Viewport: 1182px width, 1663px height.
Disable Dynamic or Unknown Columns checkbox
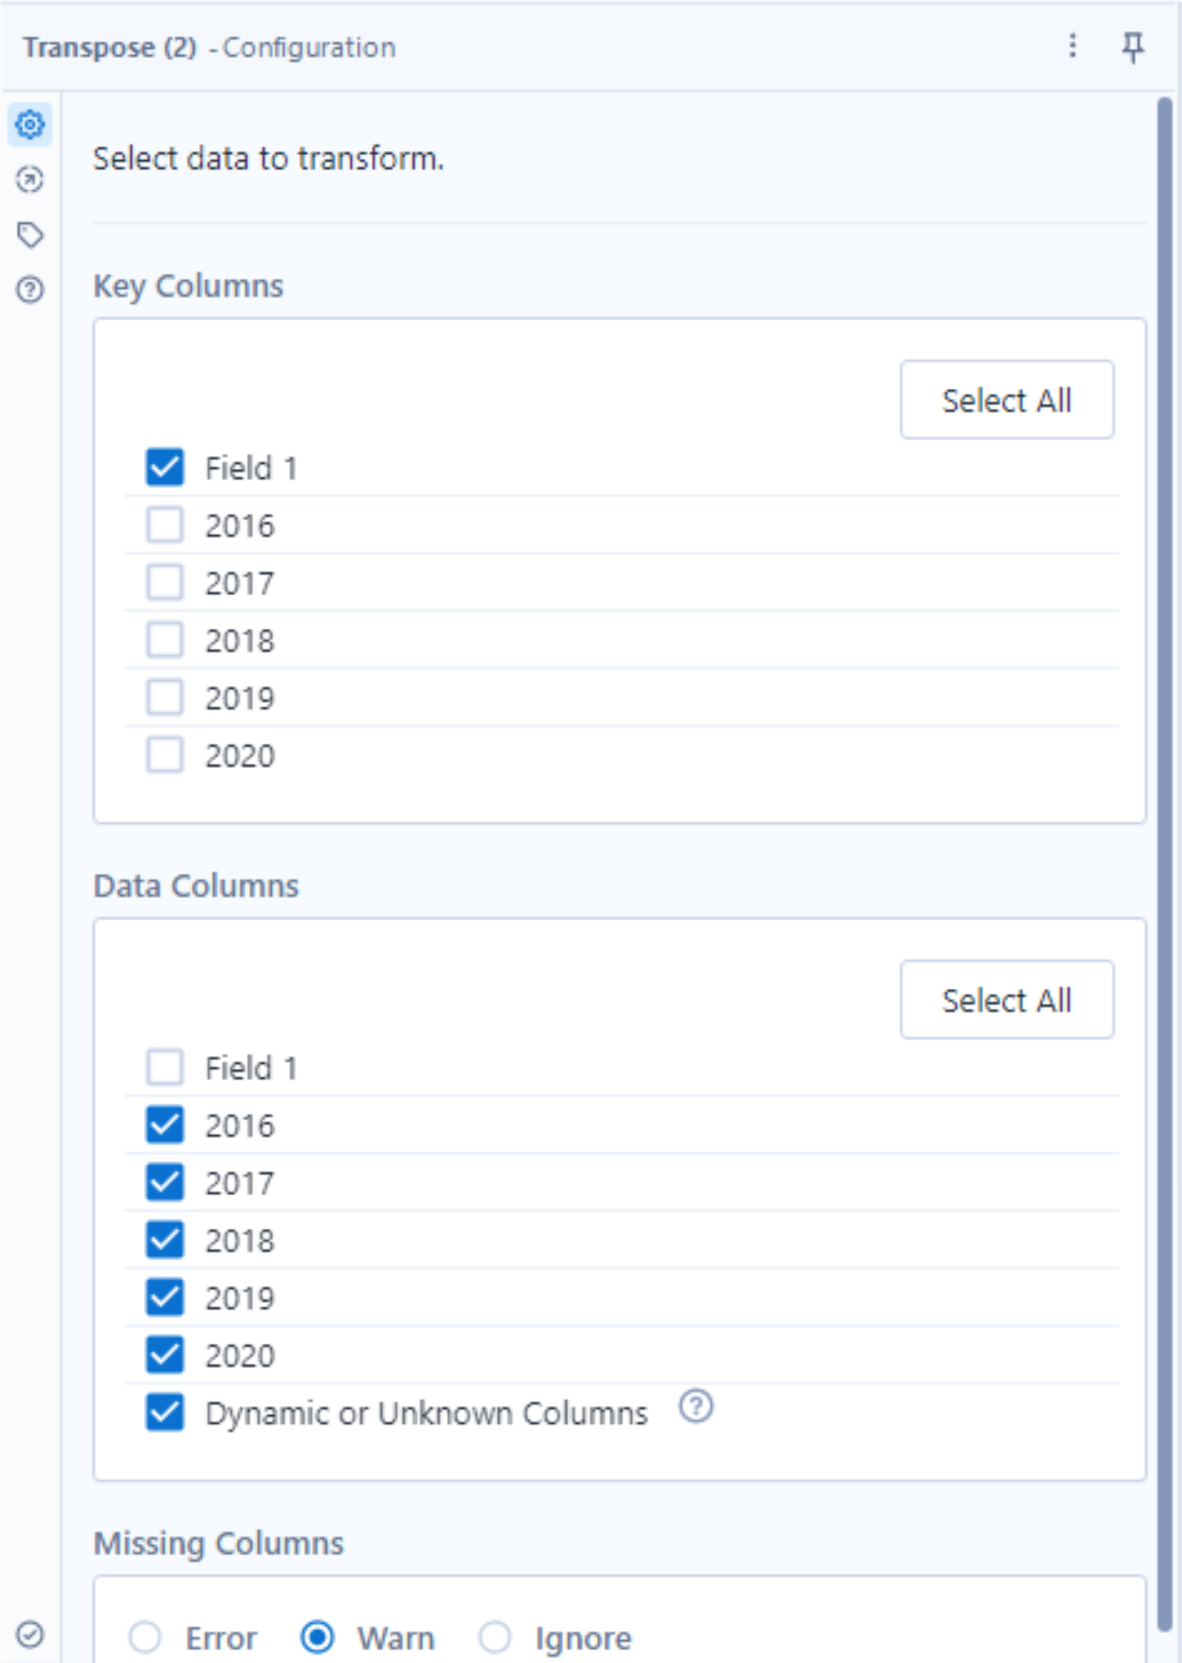point(165,1413)
